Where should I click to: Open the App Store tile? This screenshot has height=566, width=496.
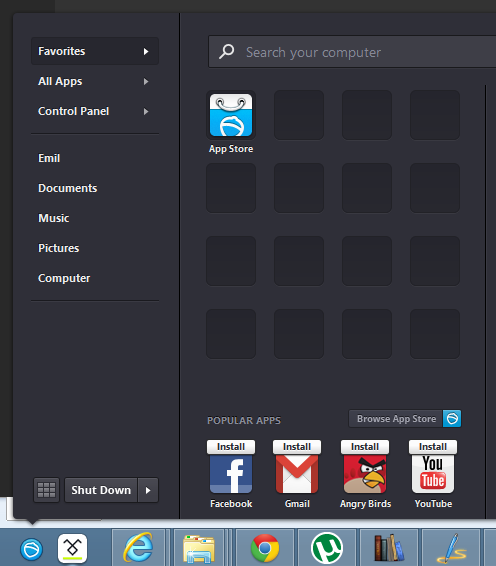pyautogui.click(x=231, y=115)
